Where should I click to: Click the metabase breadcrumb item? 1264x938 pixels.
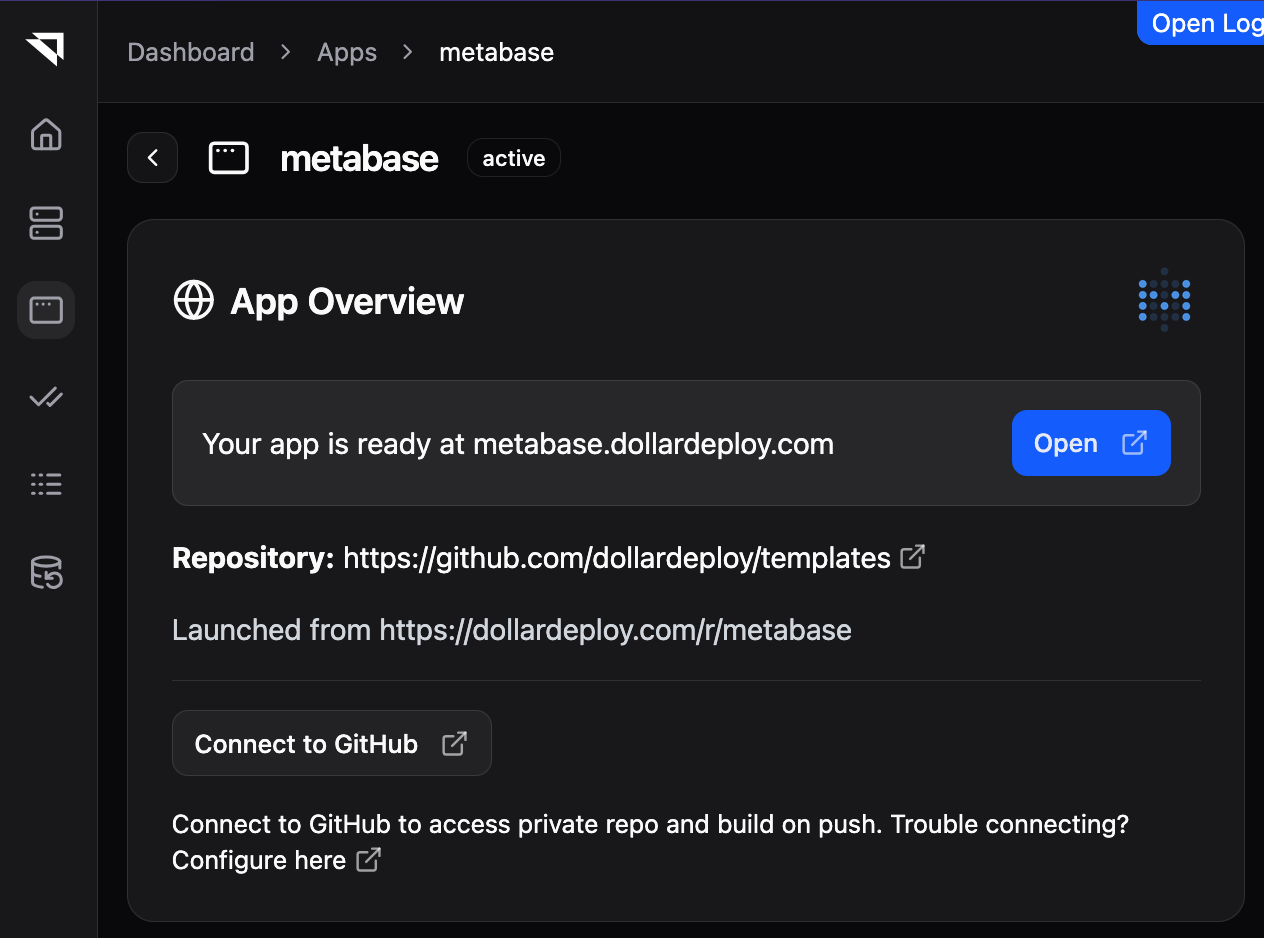(x=497, y=52)
